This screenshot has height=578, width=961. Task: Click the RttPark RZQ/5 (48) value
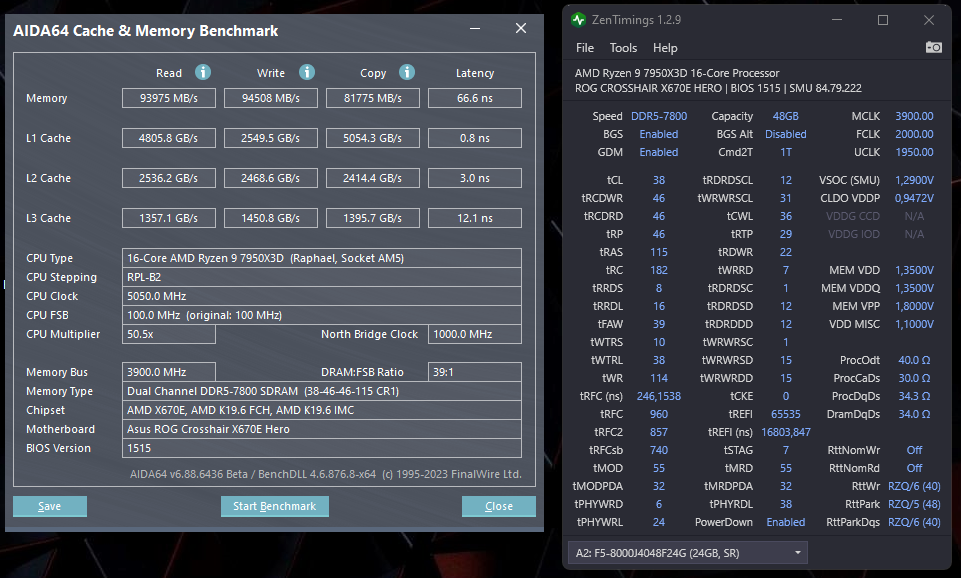click(x=914, y=504)
